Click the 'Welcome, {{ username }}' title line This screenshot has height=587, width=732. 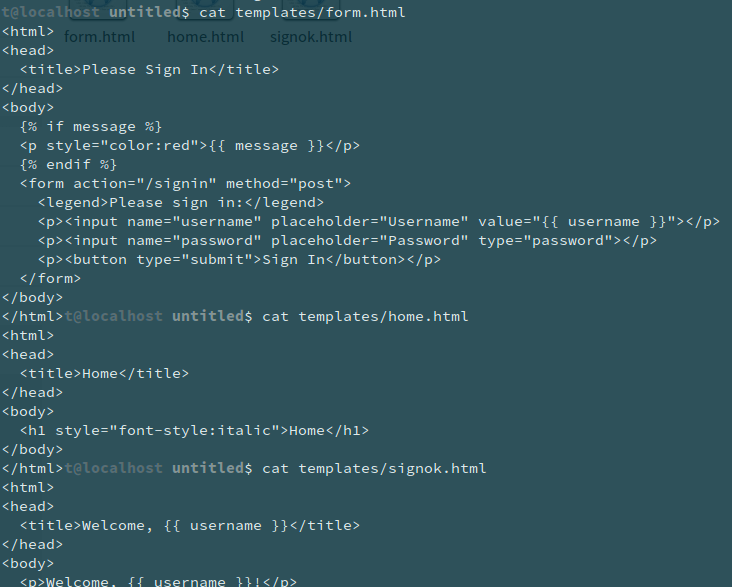pos(190,526)
